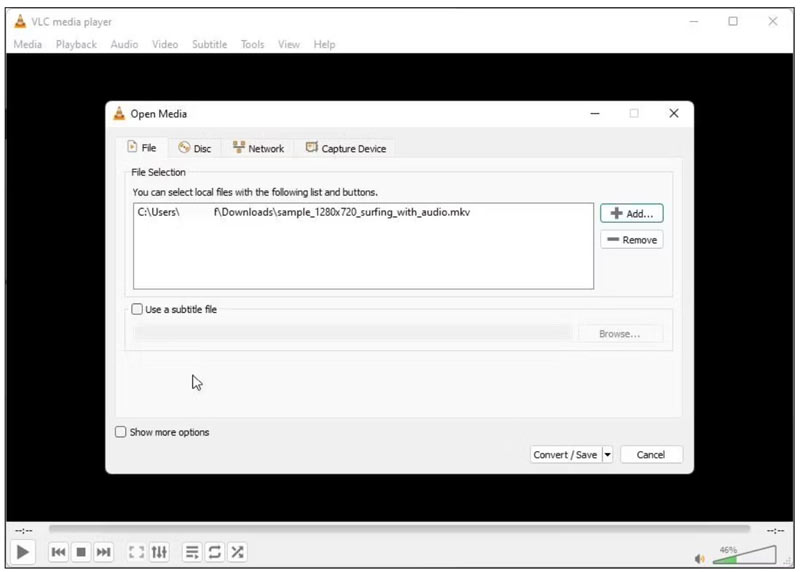Open the Help menu
Image resolution: width=800 pixels, height=572 pixels.
coord(324,44)
